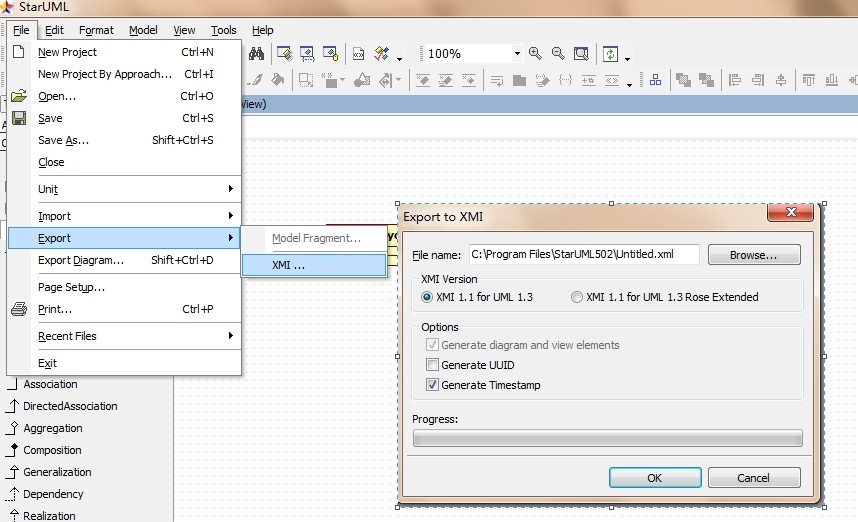
Task: Uncheck the Generate Timestamp checkbox
Action: coord(432,385)
